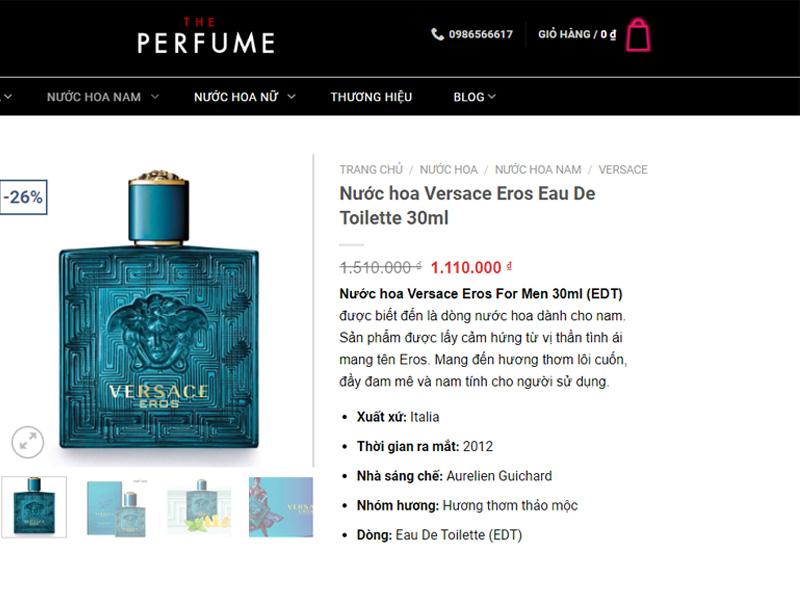Open the pink shopping bag cart icon
Viewport: 800px width, 600px height.
pyautogui.click(x=638, y=35)
